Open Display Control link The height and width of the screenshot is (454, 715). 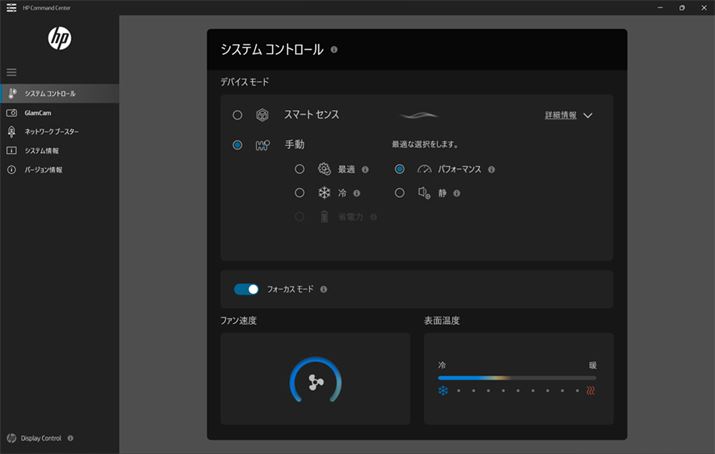41,438
